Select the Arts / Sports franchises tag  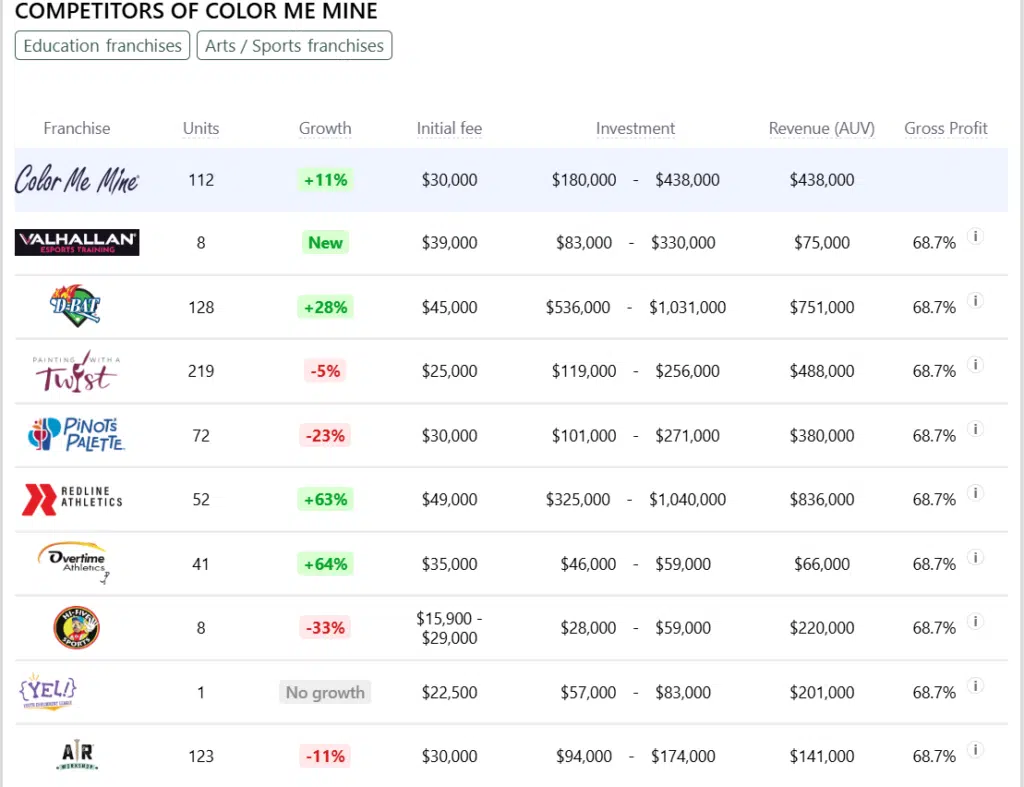[294, 46]
